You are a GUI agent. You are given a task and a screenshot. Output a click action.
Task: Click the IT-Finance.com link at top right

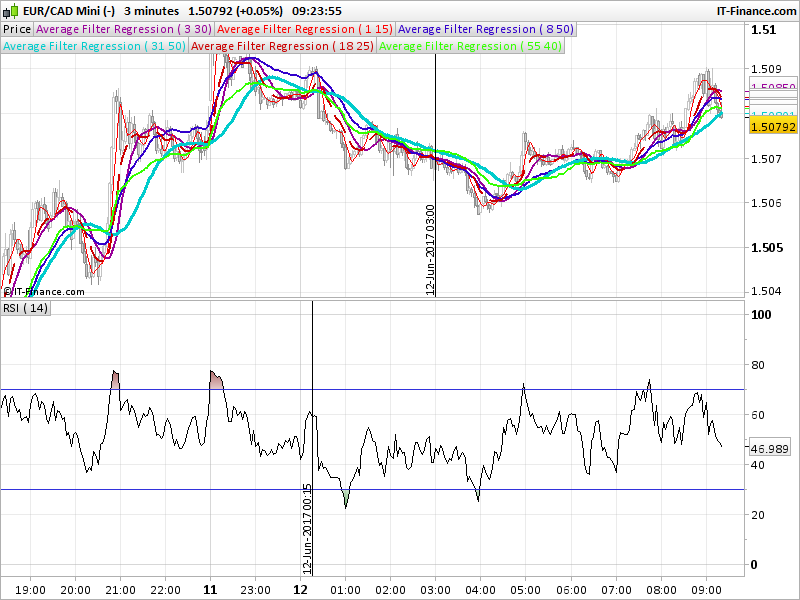click(x=756, y=11)
